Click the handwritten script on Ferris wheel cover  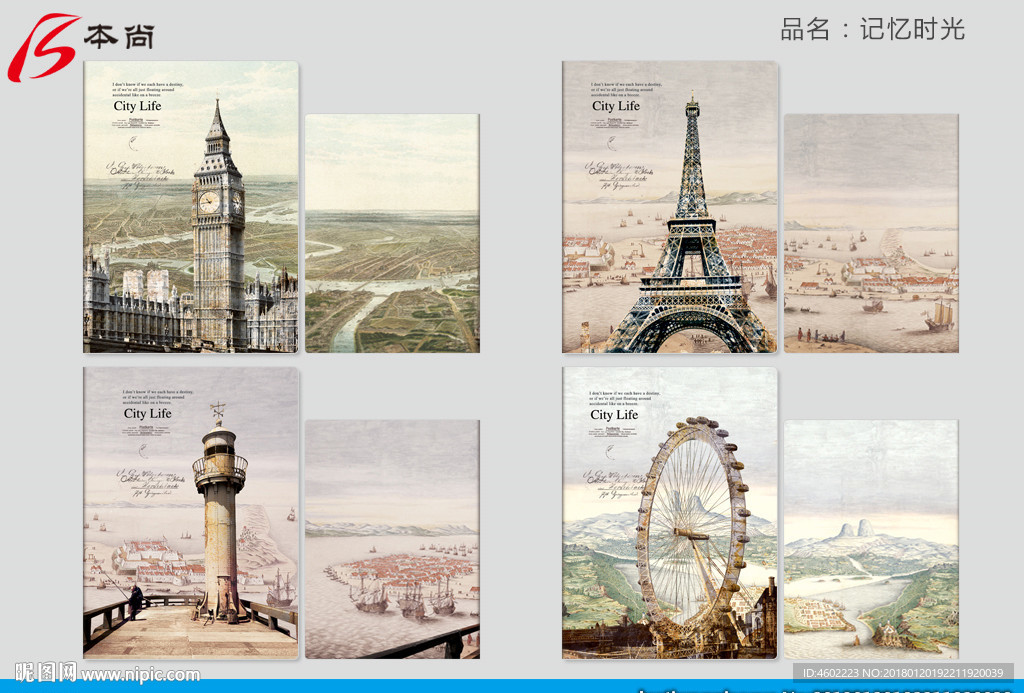(x=615, y=485)
